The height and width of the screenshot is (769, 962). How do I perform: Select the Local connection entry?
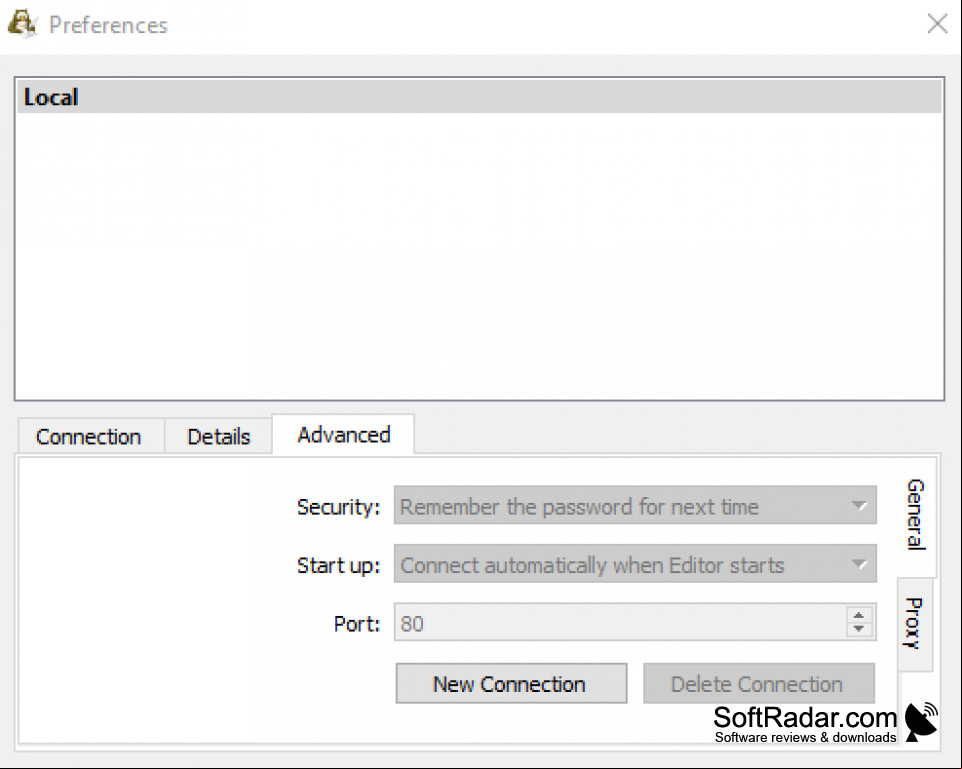click(479, 97)
